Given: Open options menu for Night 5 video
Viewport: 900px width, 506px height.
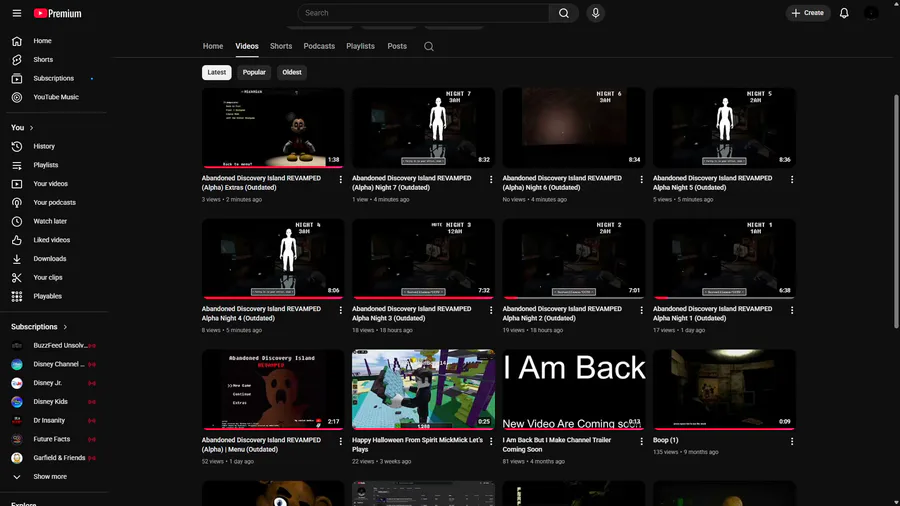Looking at the screenshot, I should tap(792, 180).
